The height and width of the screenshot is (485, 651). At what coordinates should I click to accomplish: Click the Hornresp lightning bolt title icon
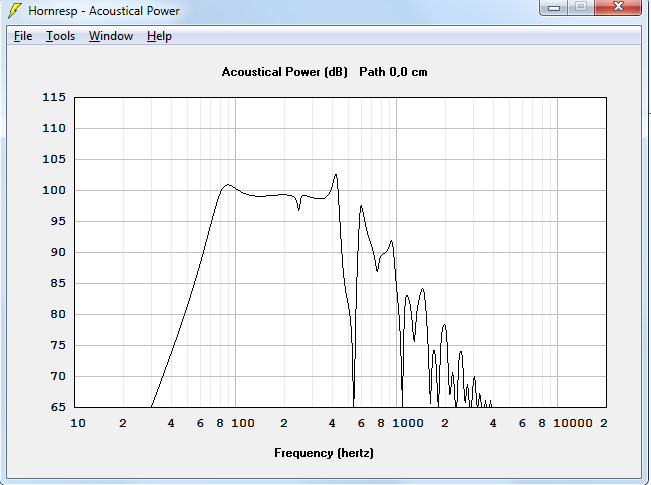click(15, 10)
